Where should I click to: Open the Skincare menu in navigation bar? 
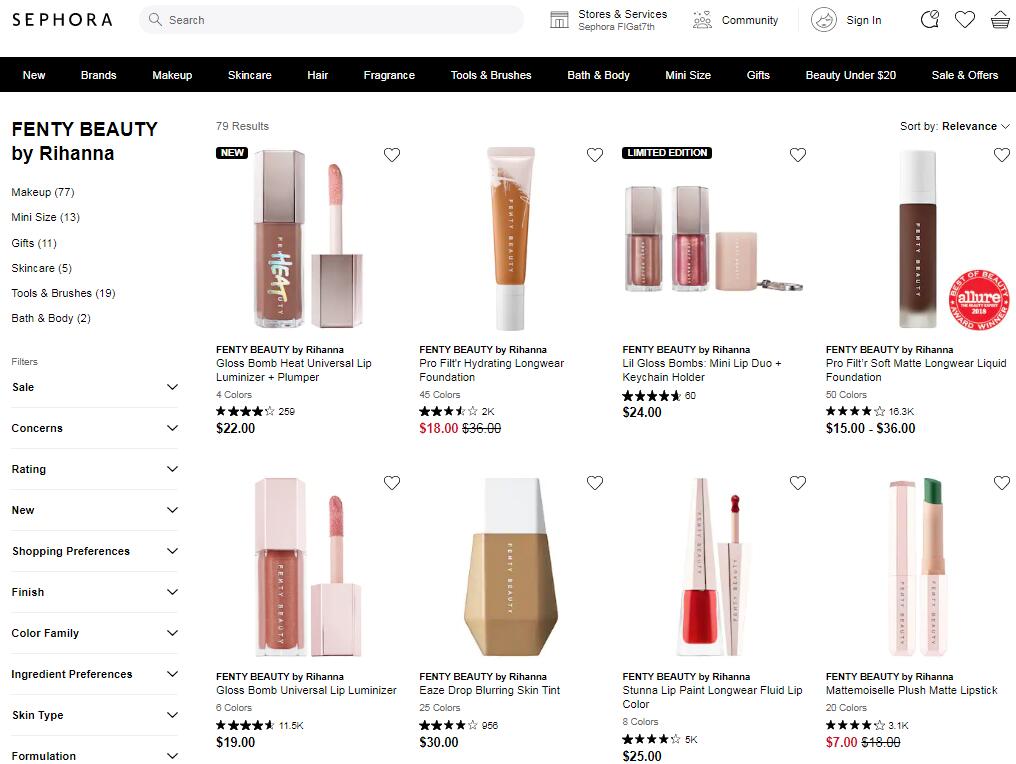249,75
